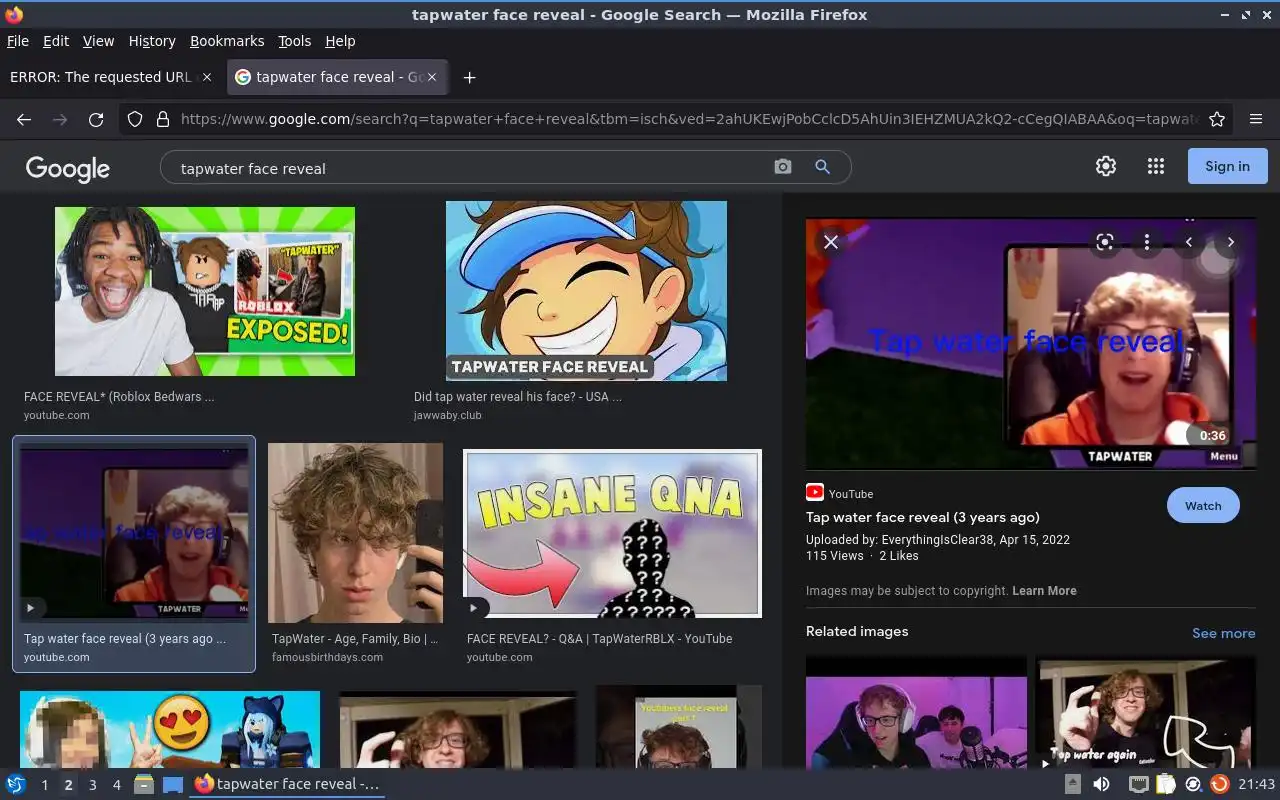Open the file manager taskbar icon
This screenshot has width=1280, height=800.
coord(144,784)
